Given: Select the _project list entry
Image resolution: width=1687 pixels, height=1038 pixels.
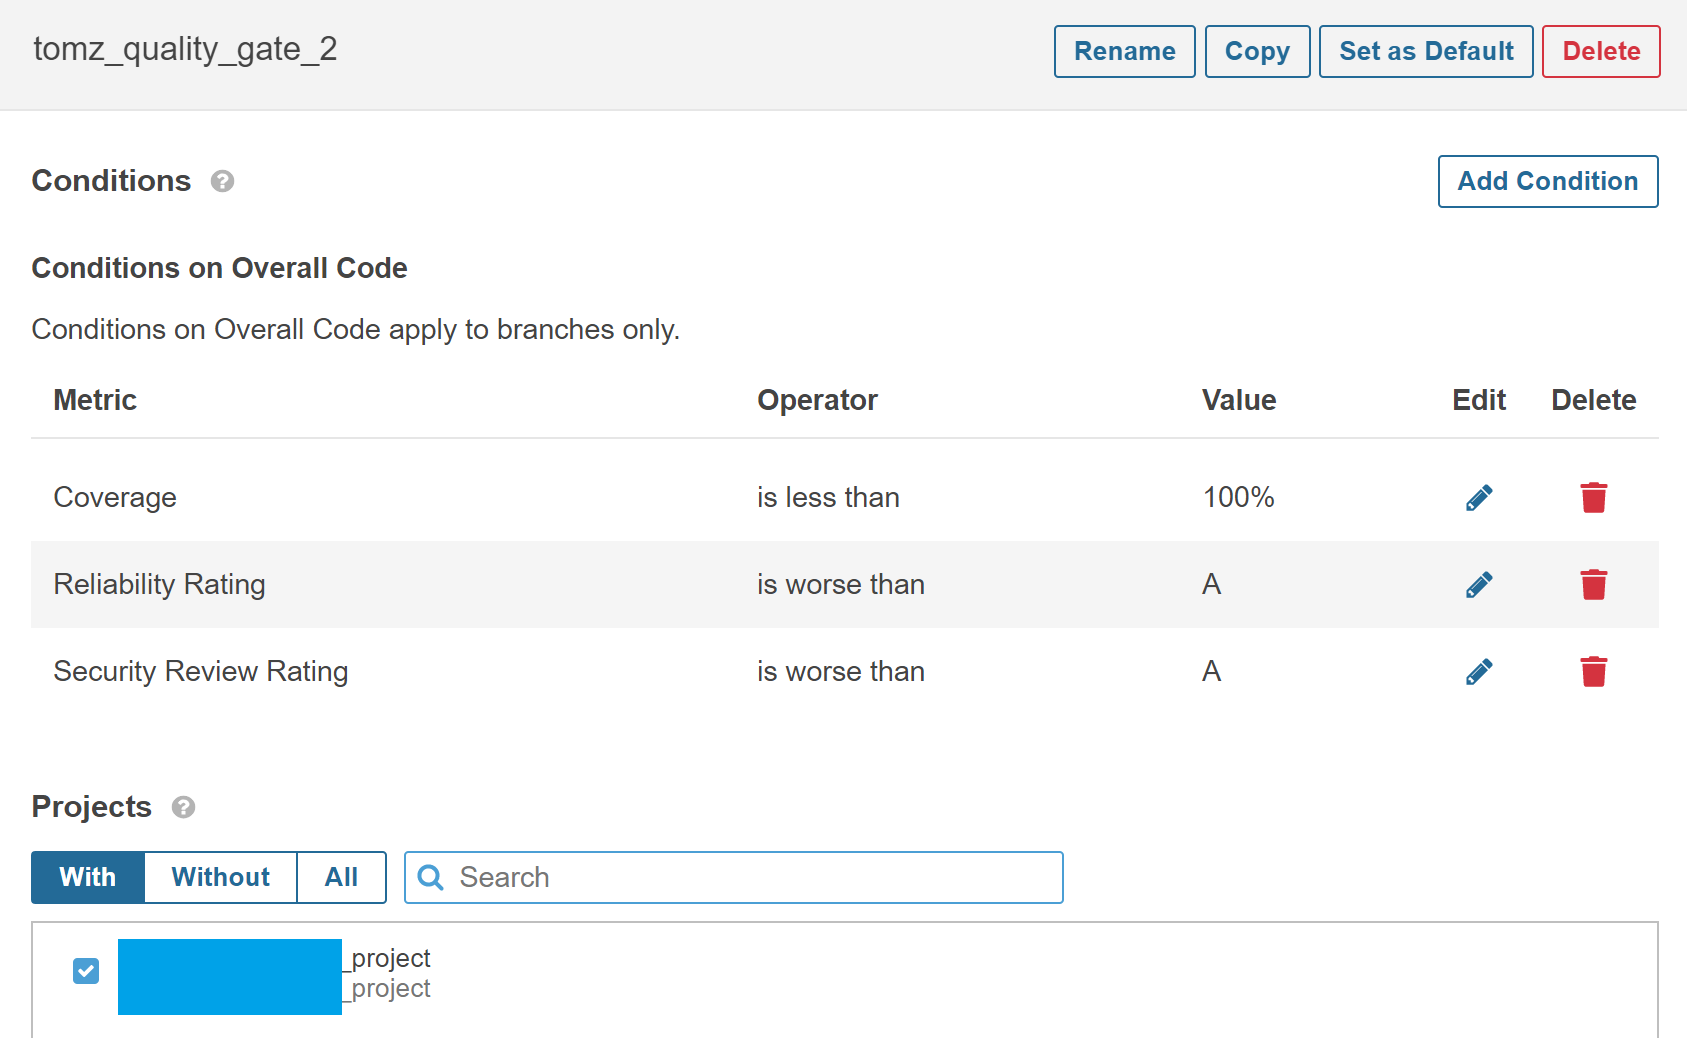Looking at the screenshot, I should coord(391,960).
